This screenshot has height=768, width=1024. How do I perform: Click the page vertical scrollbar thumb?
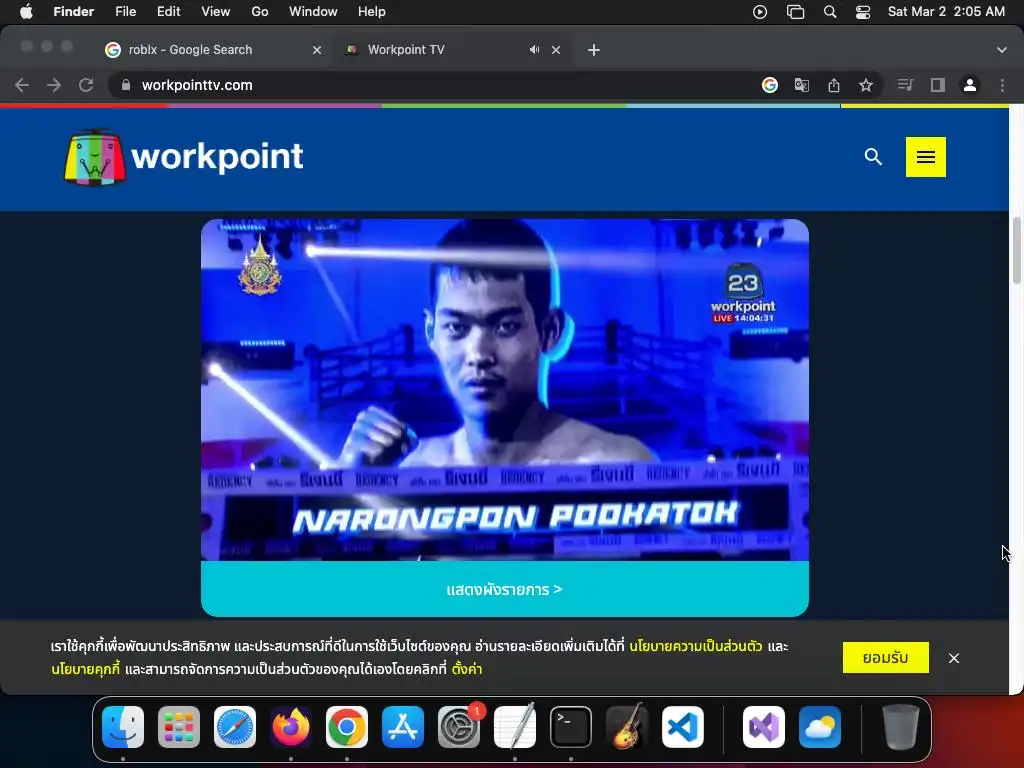1016,250
